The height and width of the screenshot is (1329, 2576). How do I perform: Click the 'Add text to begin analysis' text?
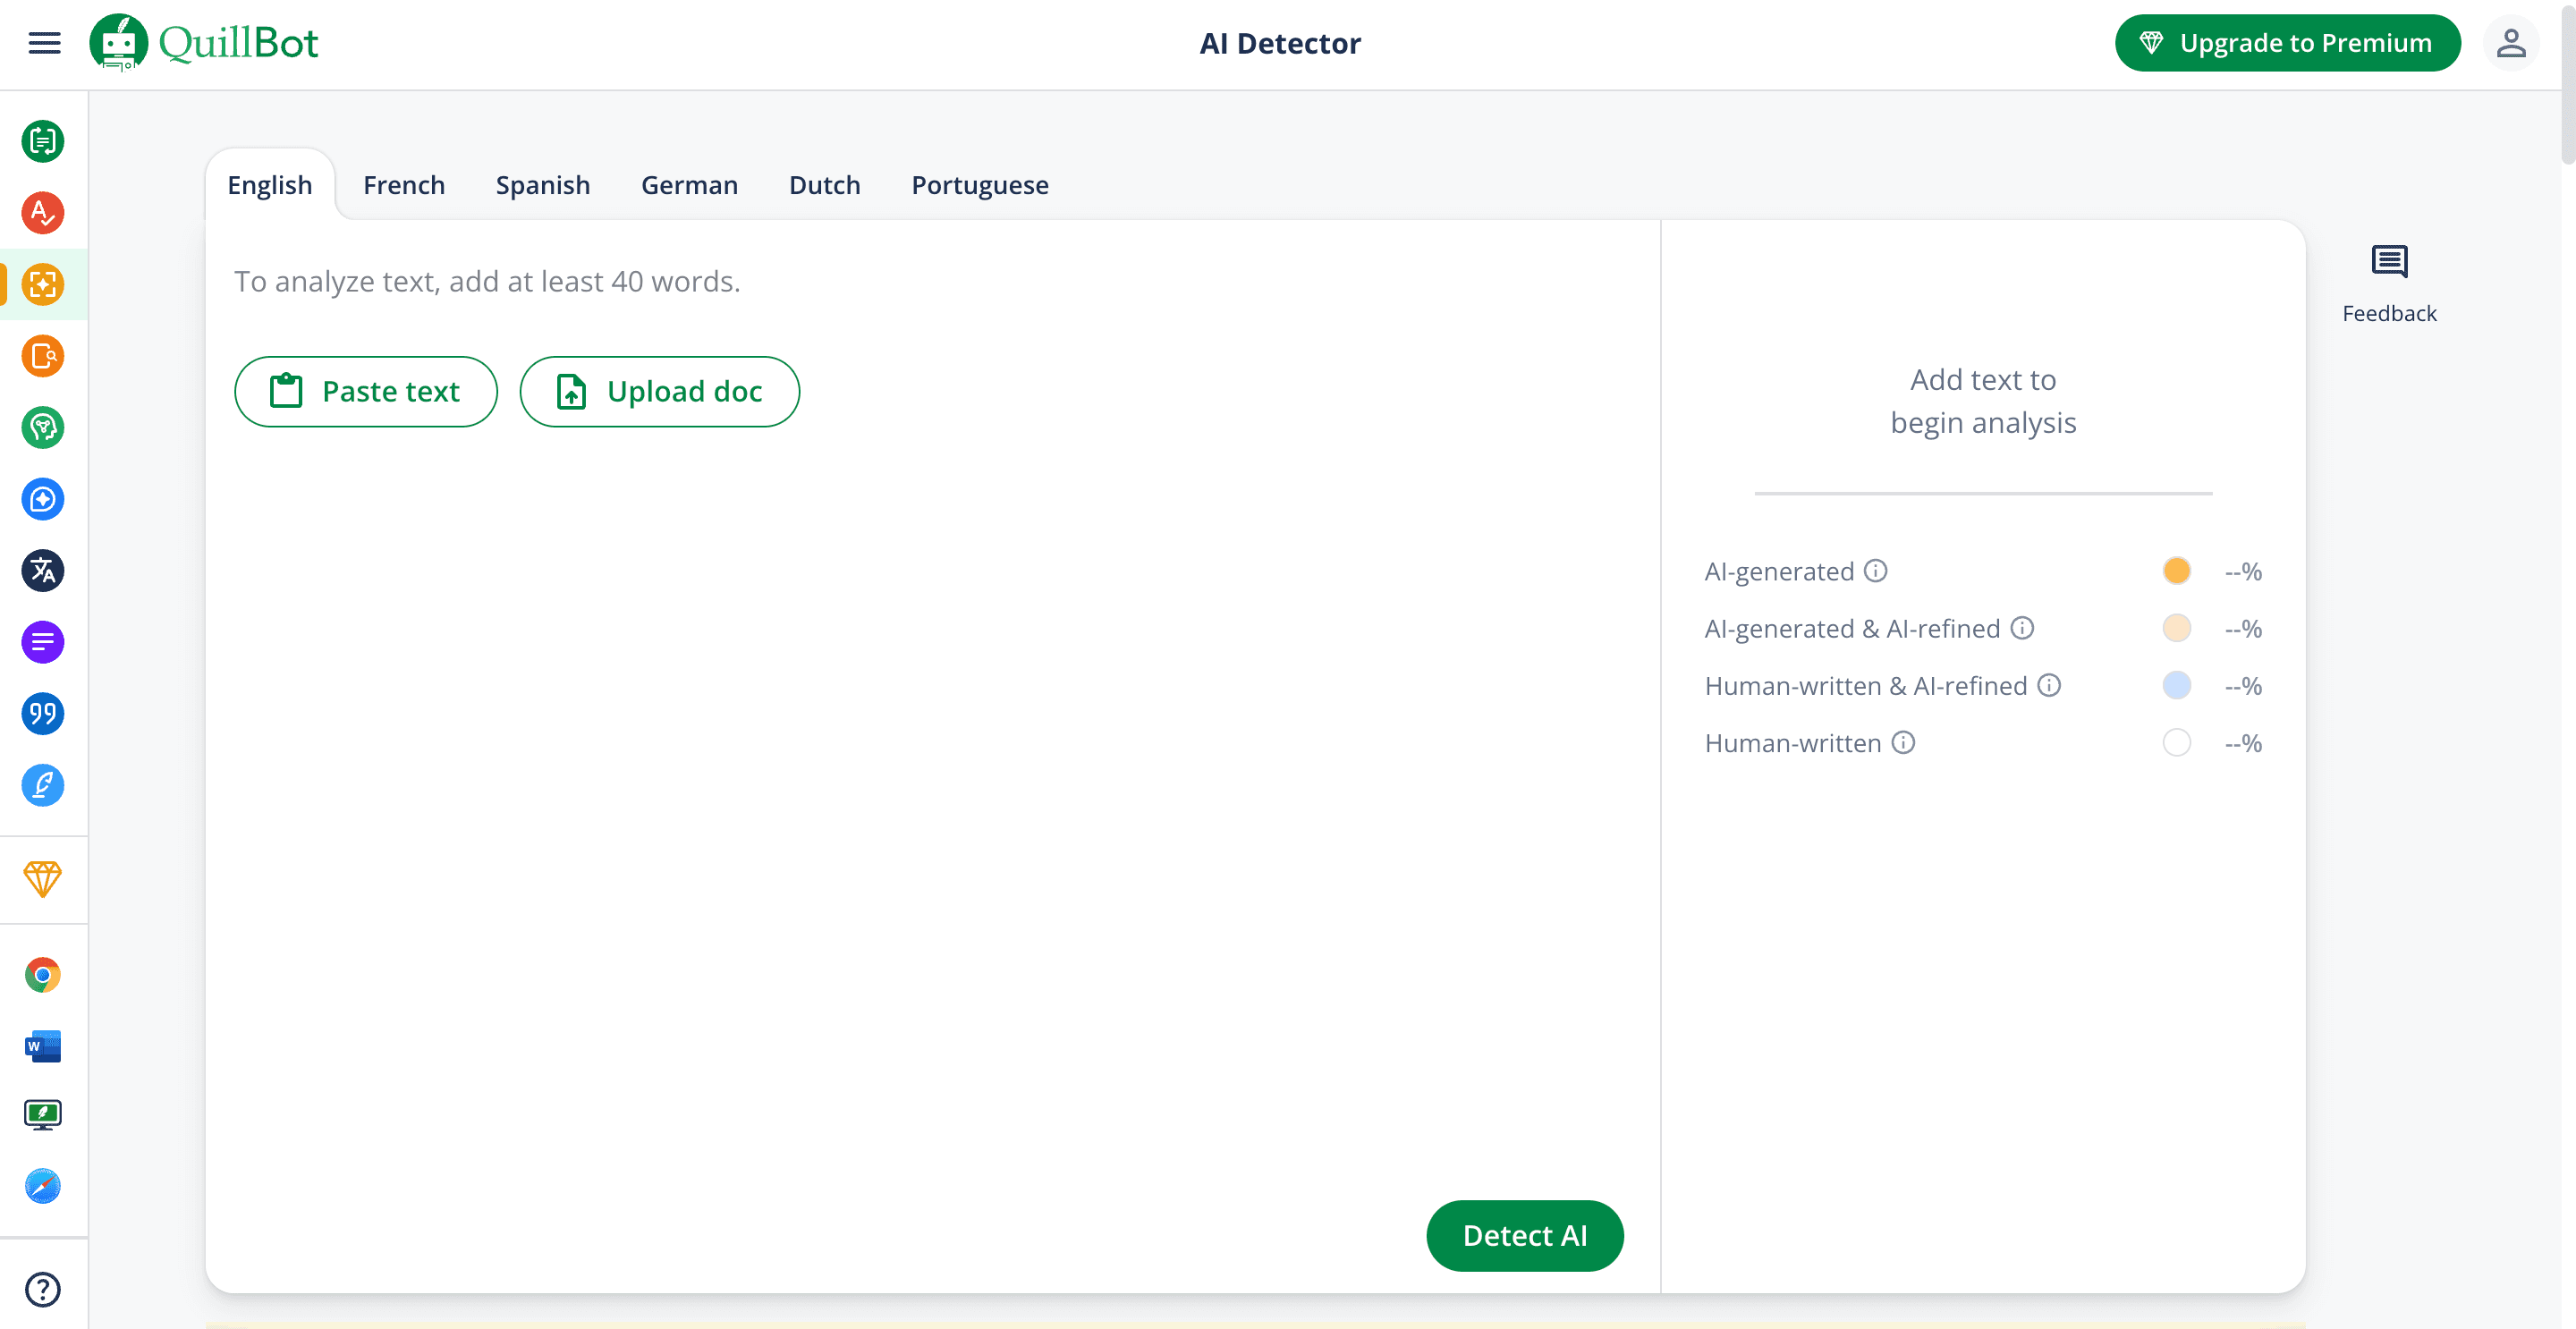pos(1983,401)
